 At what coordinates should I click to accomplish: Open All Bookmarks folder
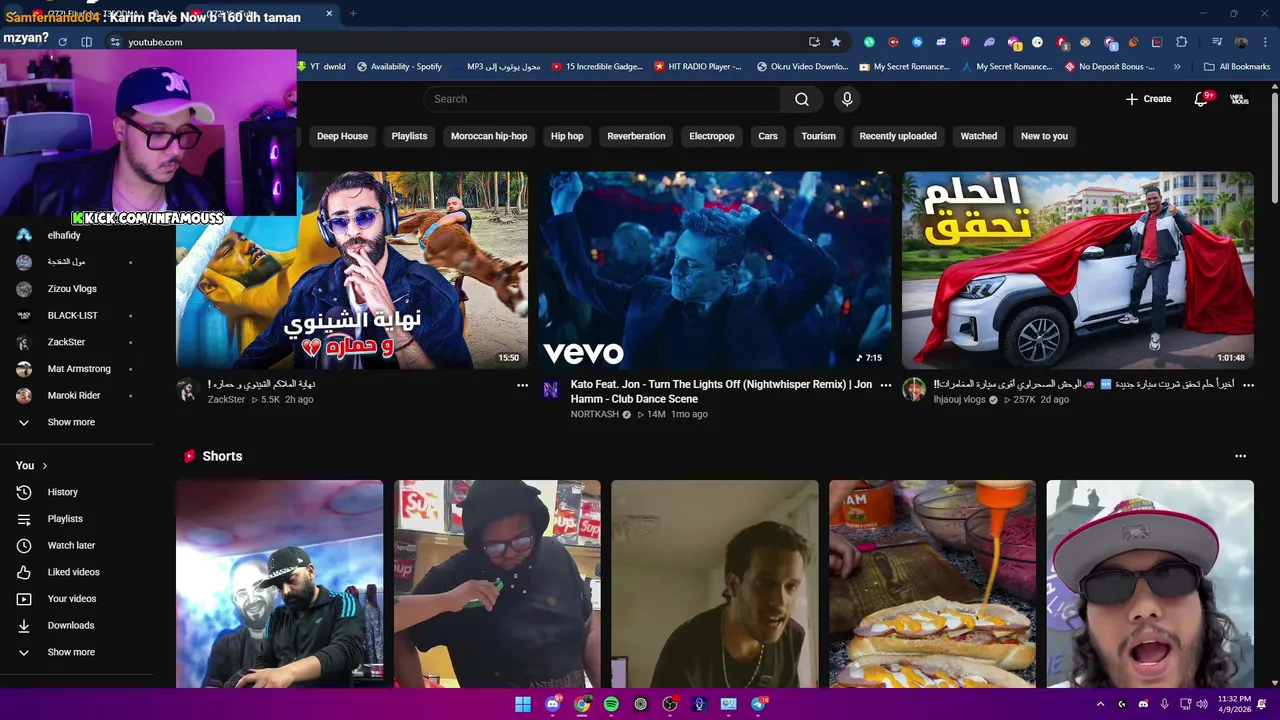(x=1237, y=67)
